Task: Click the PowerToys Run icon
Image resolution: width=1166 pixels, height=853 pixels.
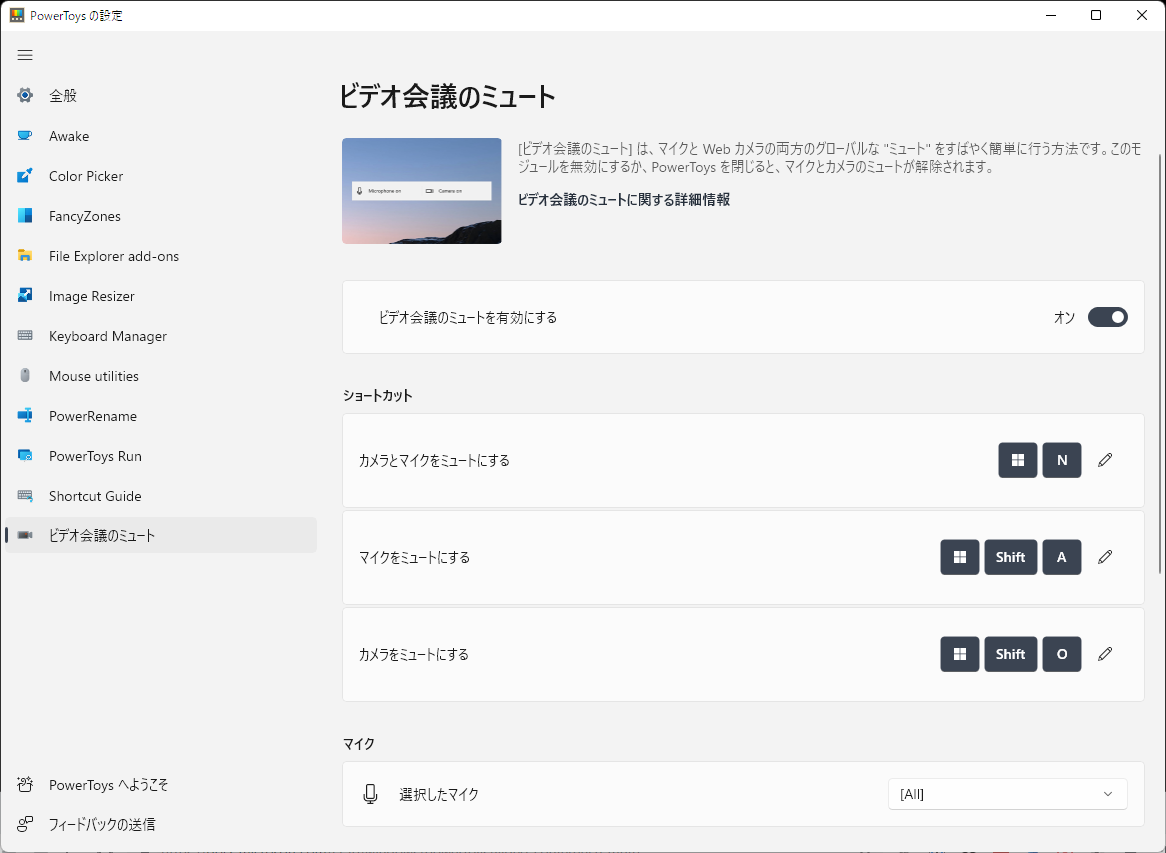Action: pyautogui.click(x=25, y=456)
